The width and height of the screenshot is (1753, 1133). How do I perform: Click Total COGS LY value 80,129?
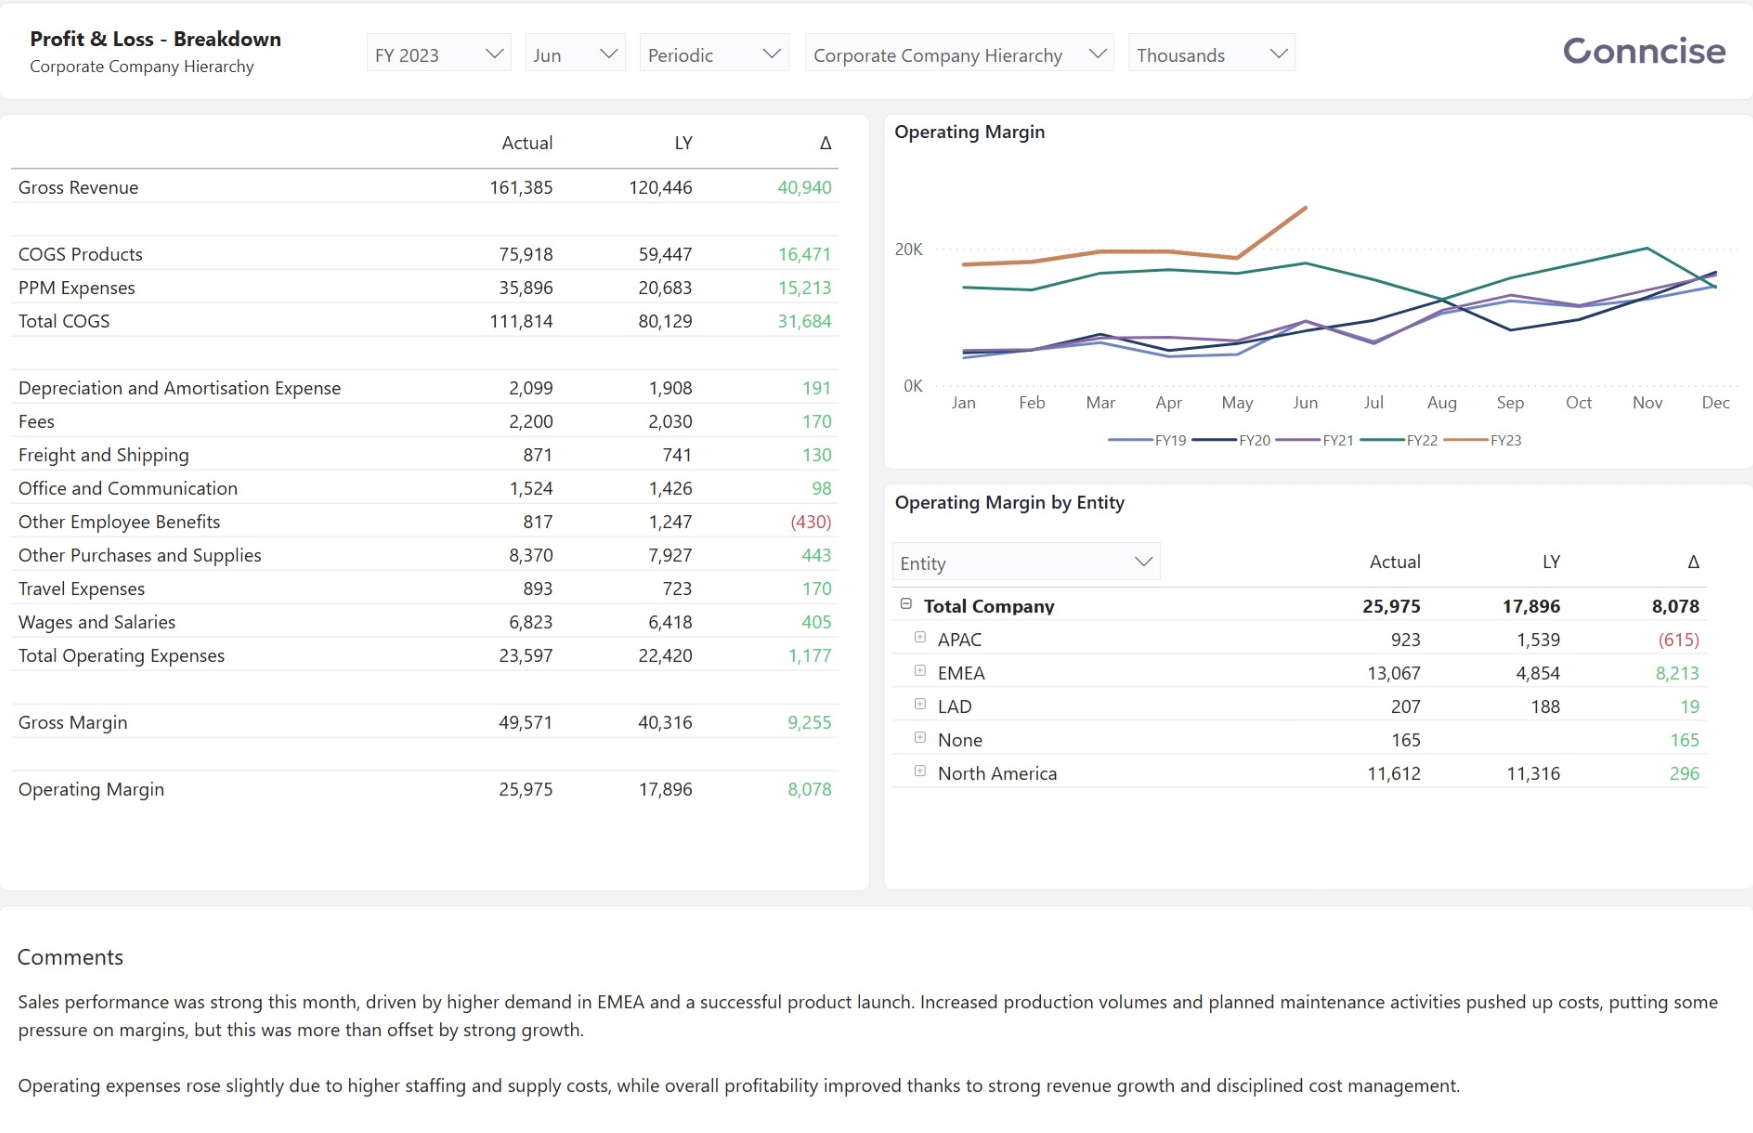[665, 321]
